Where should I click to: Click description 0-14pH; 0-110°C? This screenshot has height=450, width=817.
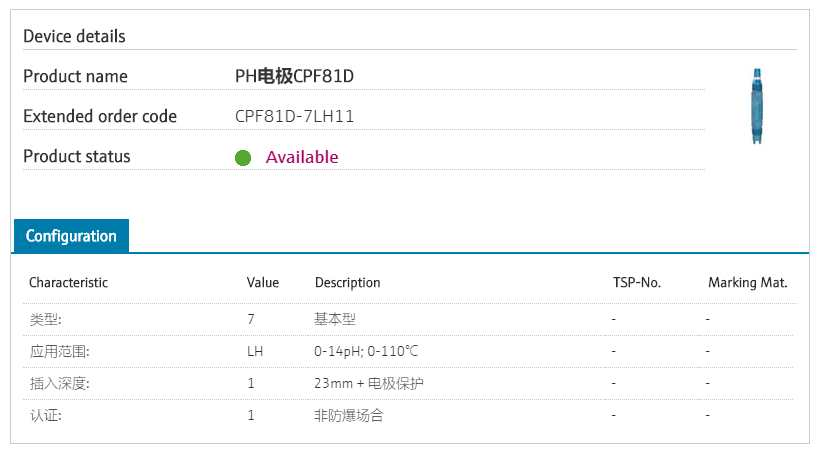(x=366, y=352)
